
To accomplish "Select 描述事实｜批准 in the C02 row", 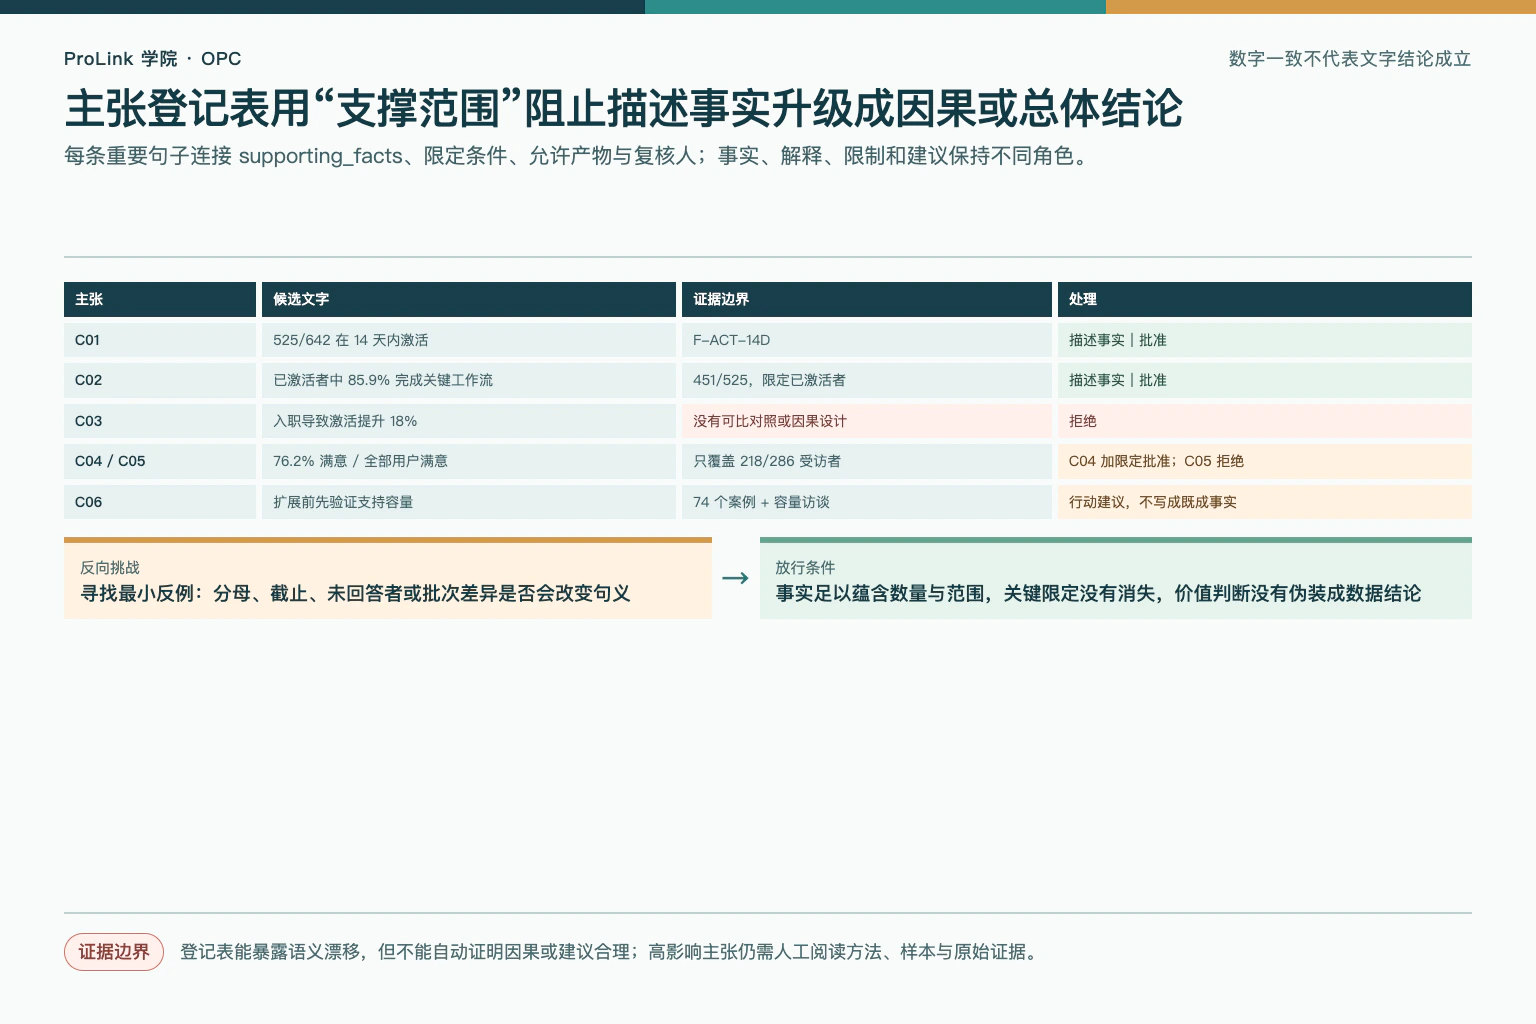I will pos(1265,380).
